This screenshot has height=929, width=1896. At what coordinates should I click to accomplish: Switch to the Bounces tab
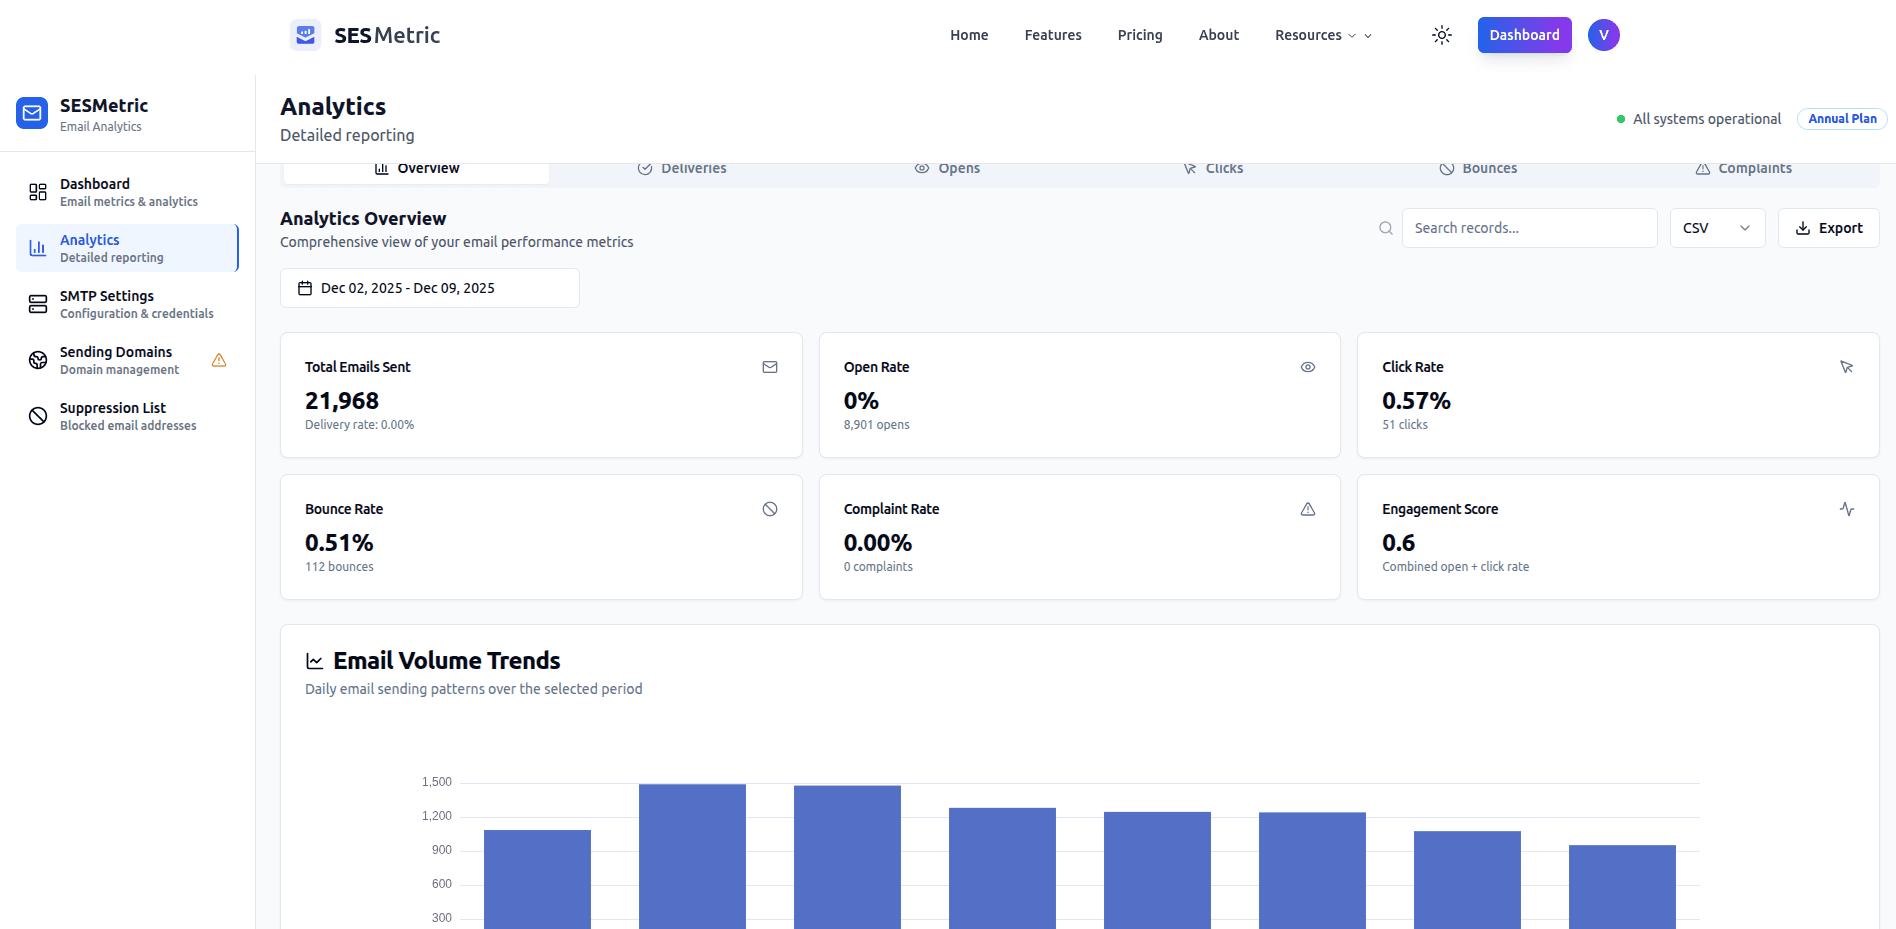[1479, 168]
